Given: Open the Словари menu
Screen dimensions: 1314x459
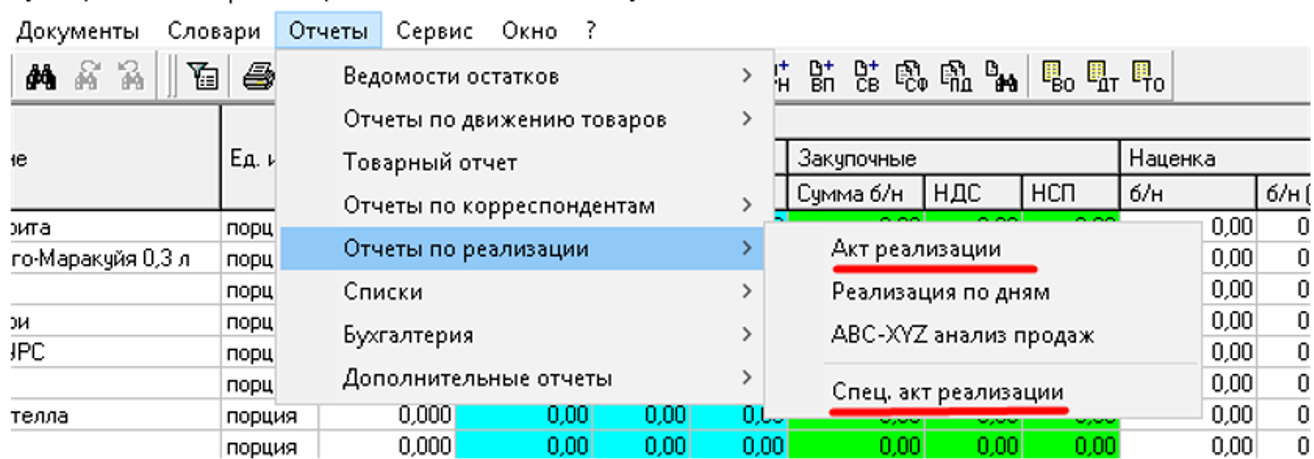Looking at the screenshot, I should pyautogui.click(x=213, y=31).
